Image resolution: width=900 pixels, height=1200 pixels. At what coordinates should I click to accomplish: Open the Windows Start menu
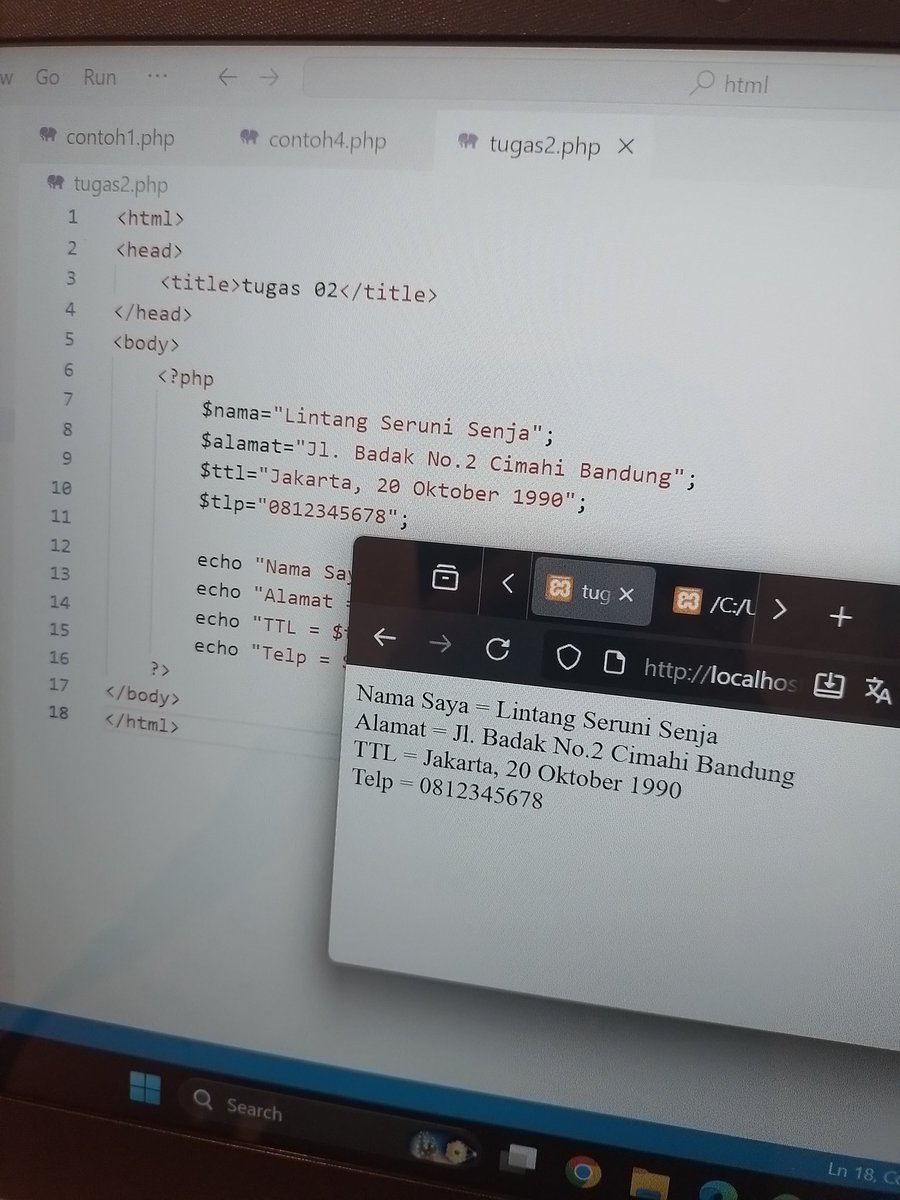(145, 1090)
